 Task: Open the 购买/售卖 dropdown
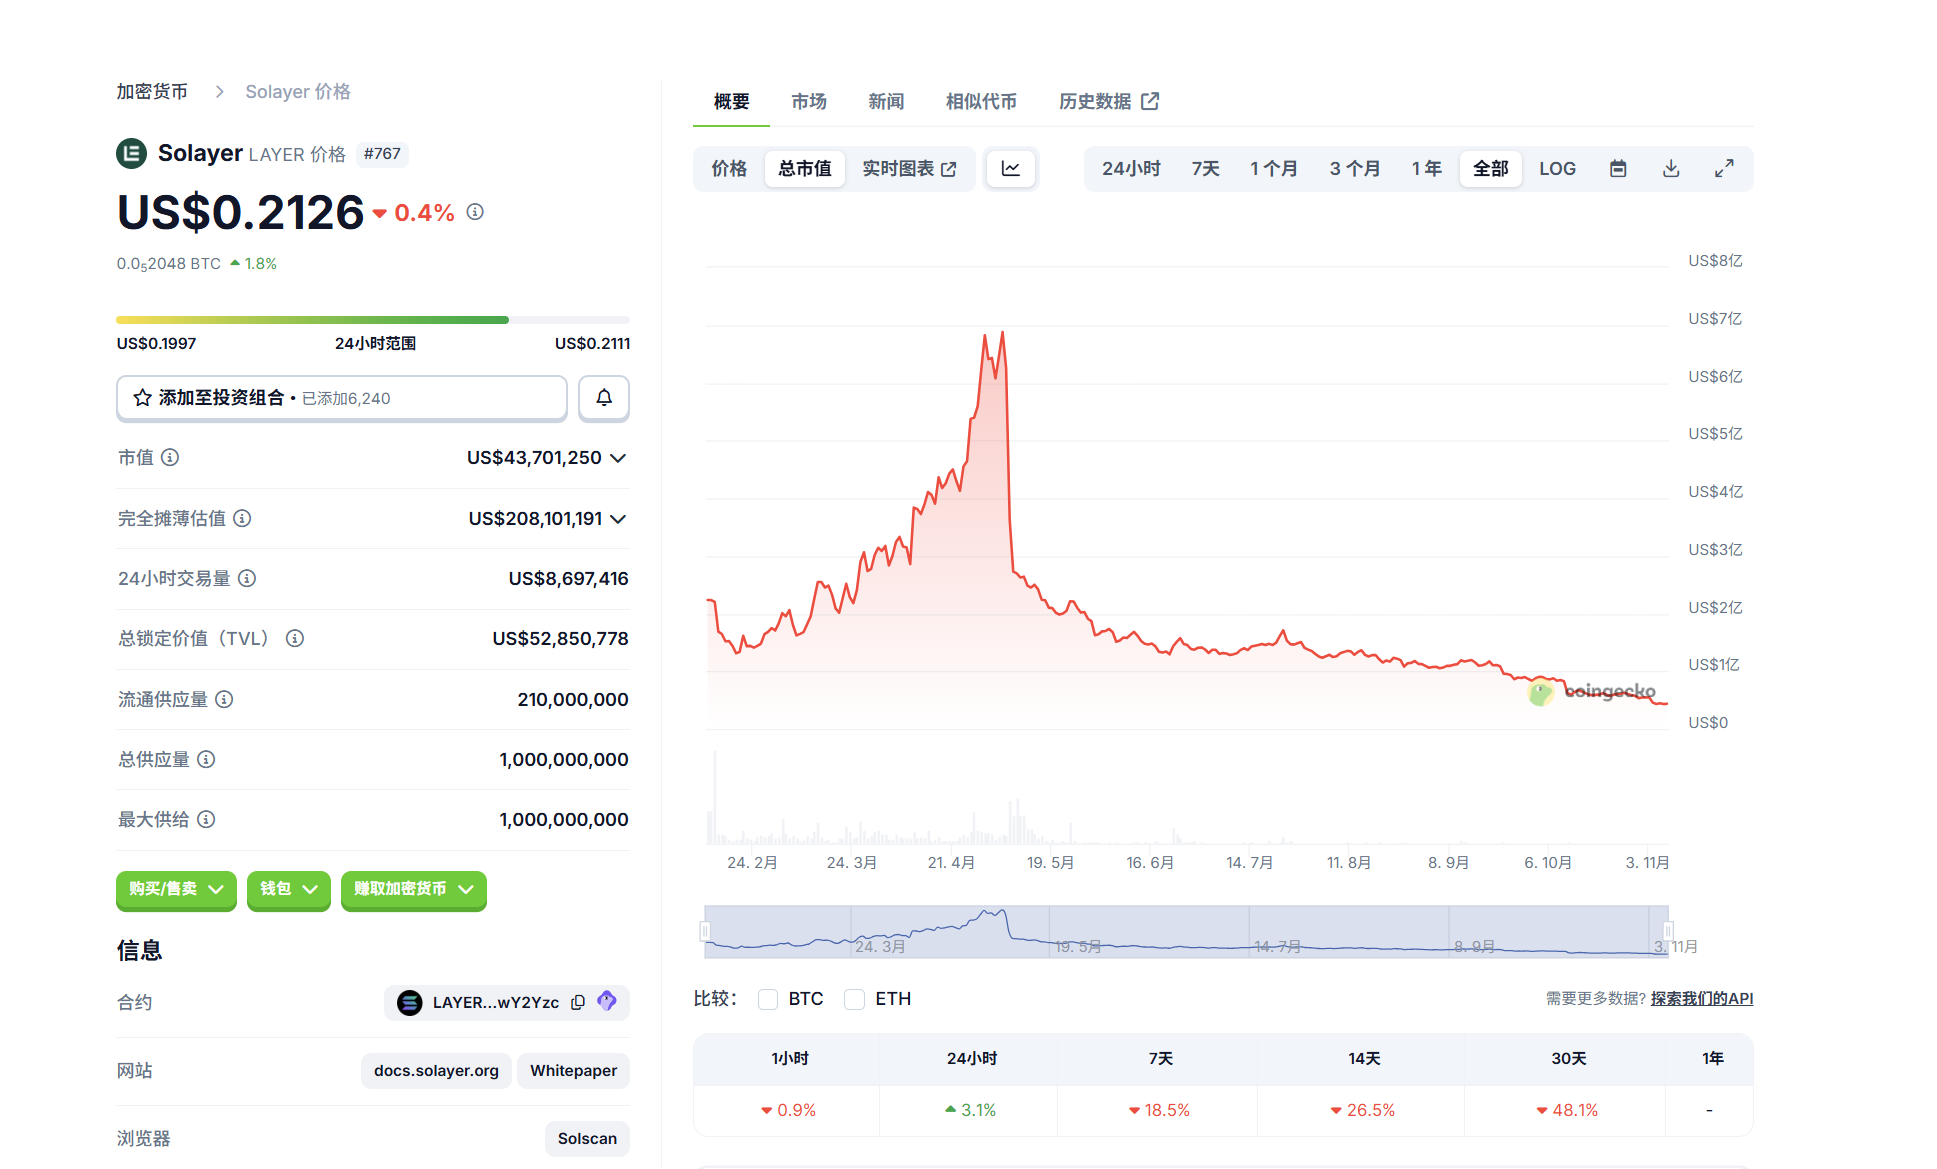[176, 889]
